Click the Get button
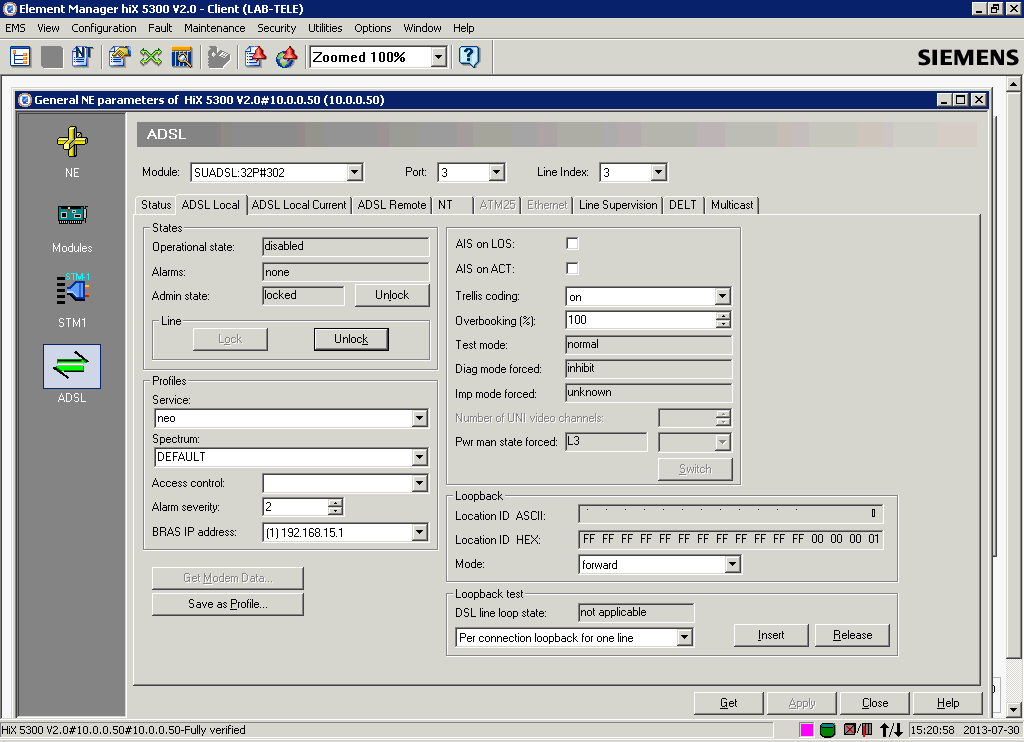Image resolution: width=1024 pixels, height=742 pixels. tap(729, 703)
